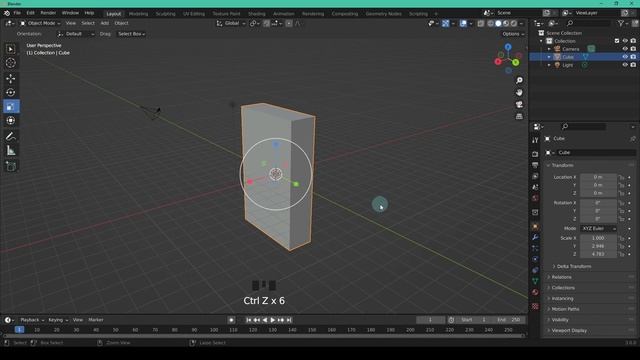Click the End frame field
Image resolution: width=640 pixels, height=360 pixels.
coord(510,320)
